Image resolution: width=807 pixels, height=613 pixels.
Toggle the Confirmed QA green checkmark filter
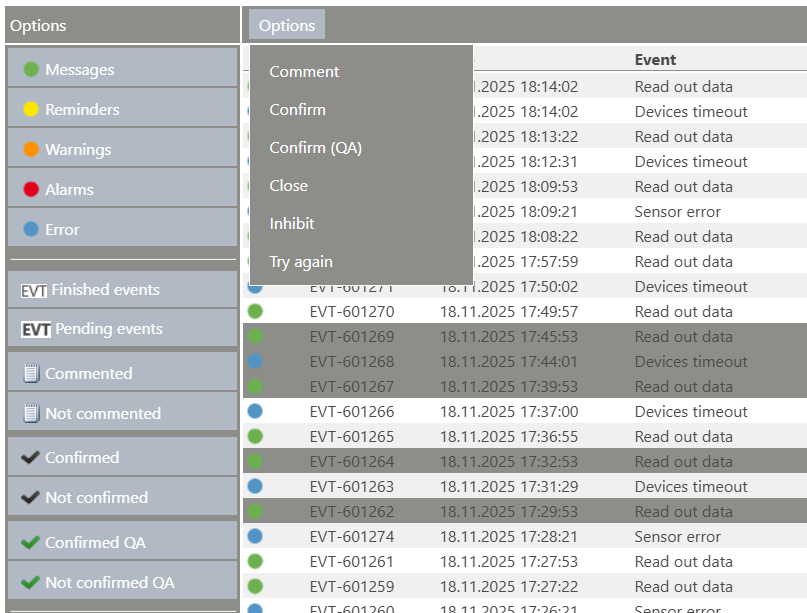click(x=33, y=539)
